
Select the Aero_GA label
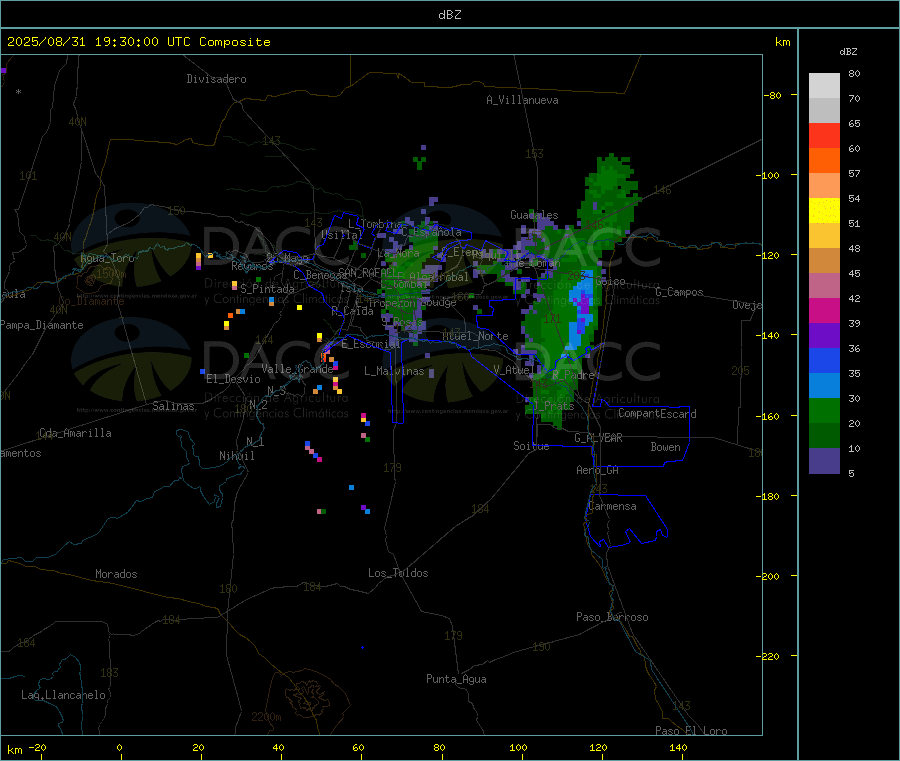(598, 470)
